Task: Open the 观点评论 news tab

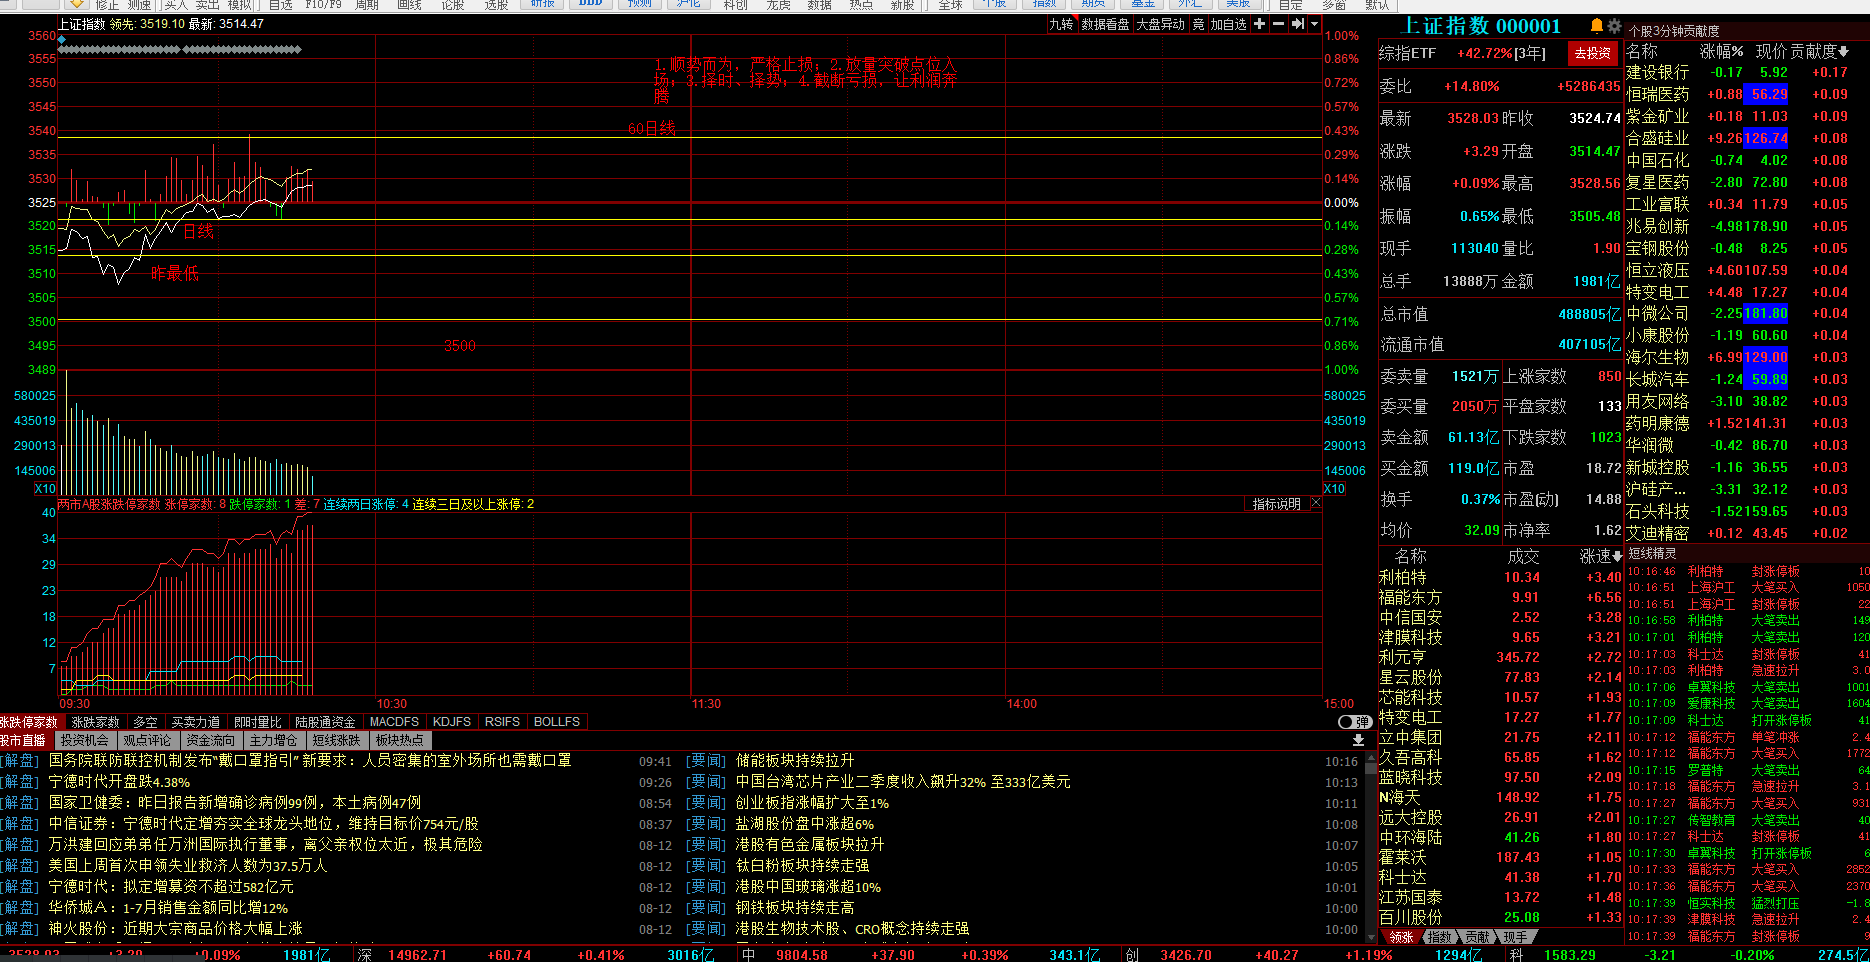Action: [x=148, y=741]
